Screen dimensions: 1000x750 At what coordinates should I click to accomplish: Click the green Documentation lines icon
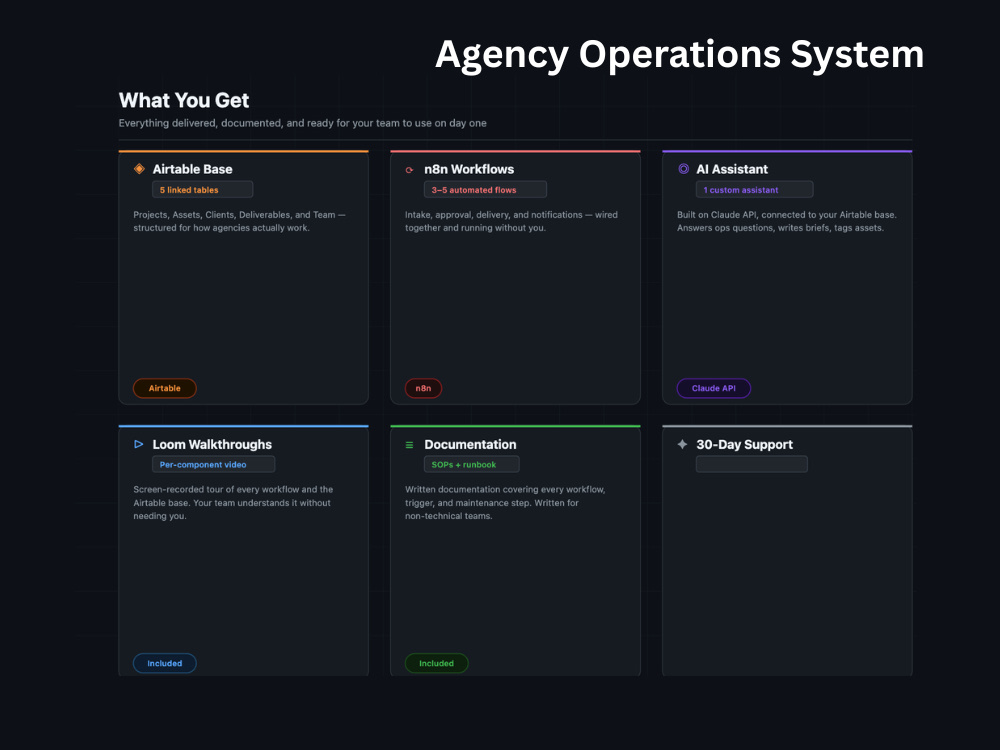(409, 445)
